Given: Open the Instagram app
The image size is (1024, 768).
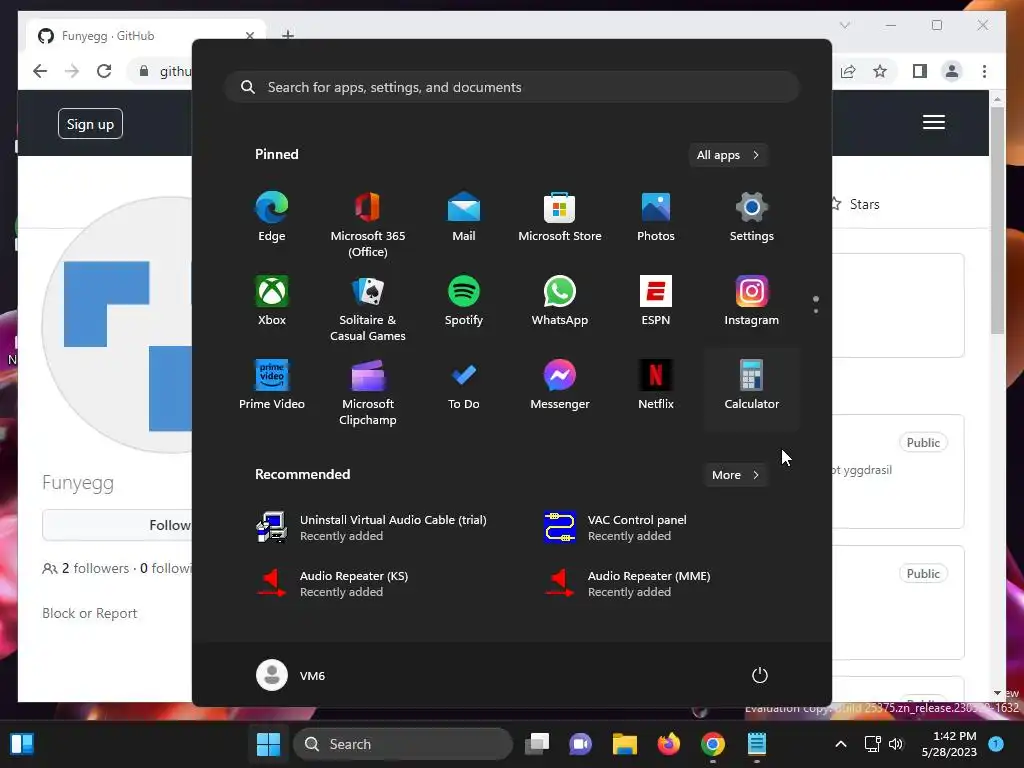Looking at the screenshot, I should pyautogui.click(x=752, y=301).
